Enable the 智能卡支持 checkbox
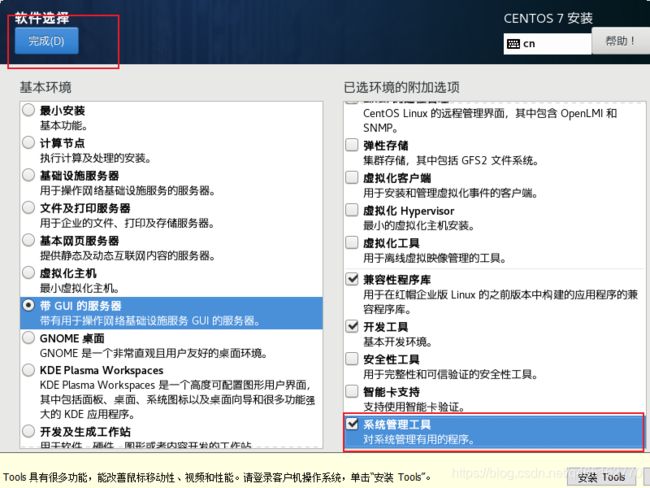Viewport: 650px width, 488px height. click(x=352, y=391)
